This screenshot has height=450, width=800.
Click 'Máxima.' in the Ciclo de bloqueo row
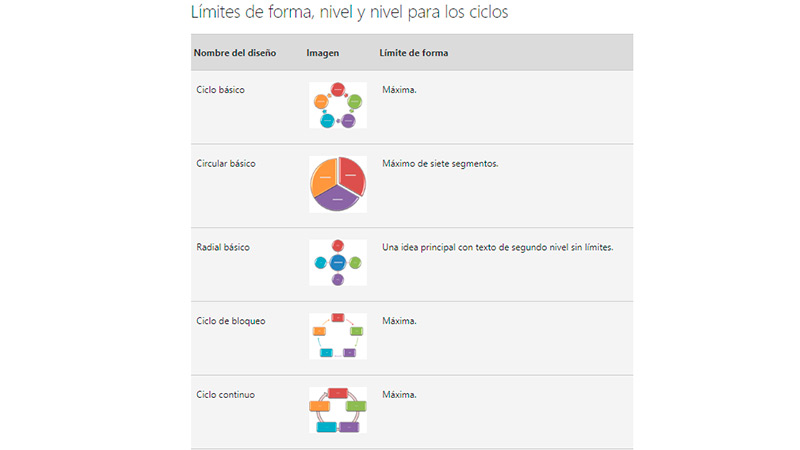(399, 321)
